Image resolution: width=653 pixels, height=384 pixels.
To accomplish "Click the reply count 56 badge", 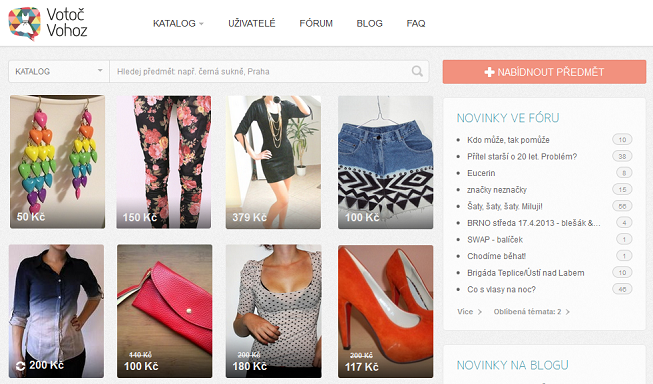I will (x=622, y=206).
